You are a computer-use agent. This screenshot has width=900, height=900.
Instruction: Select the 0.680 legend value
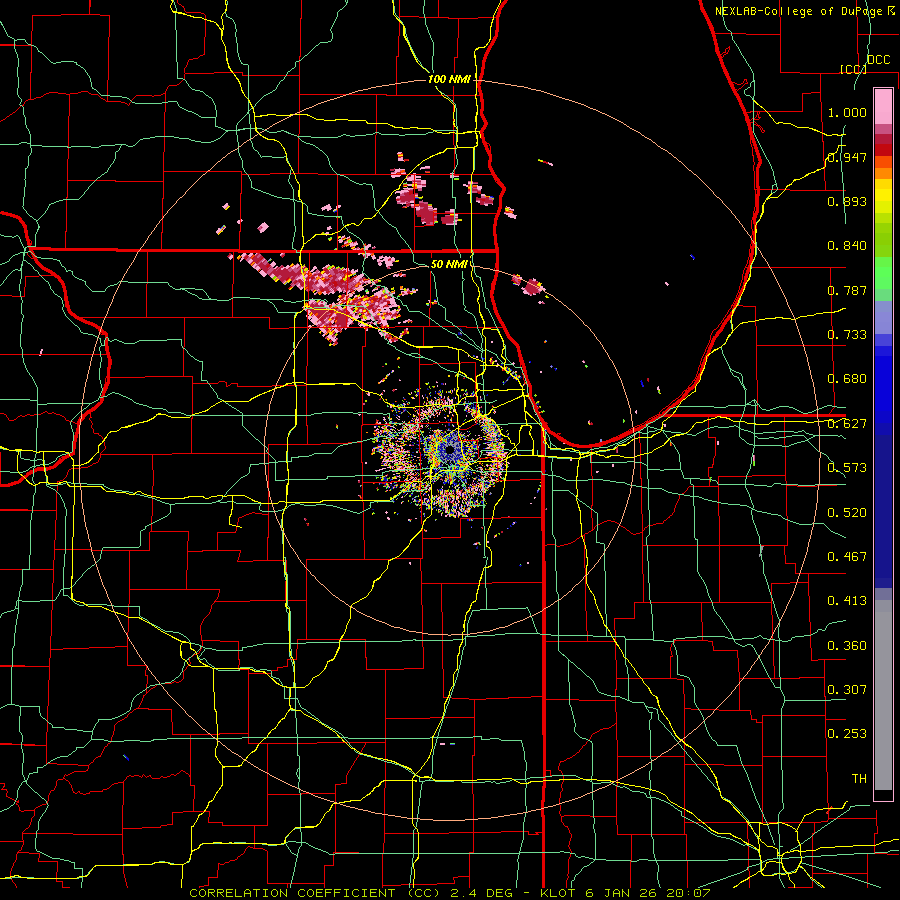click(x=847, y=379)
